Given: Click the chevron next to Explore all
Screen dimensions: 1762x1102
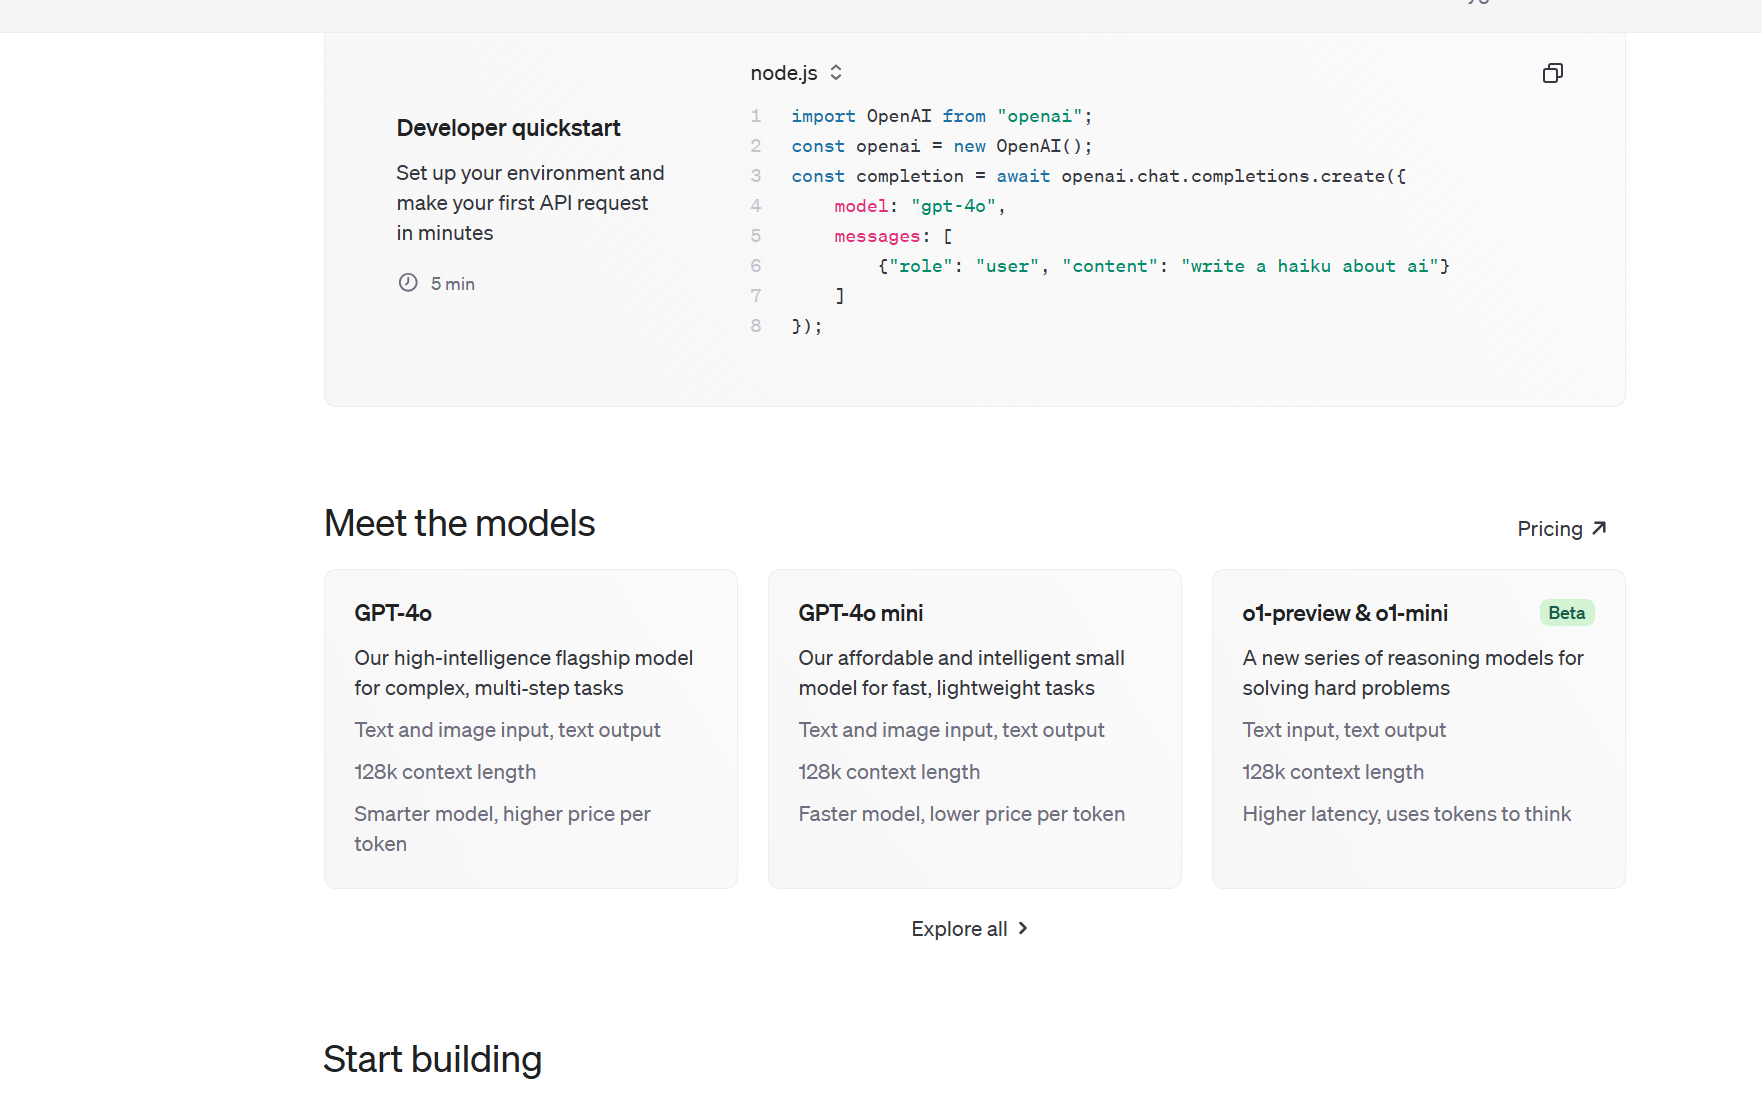Looking at the screenshot, I should point(1023,929).
